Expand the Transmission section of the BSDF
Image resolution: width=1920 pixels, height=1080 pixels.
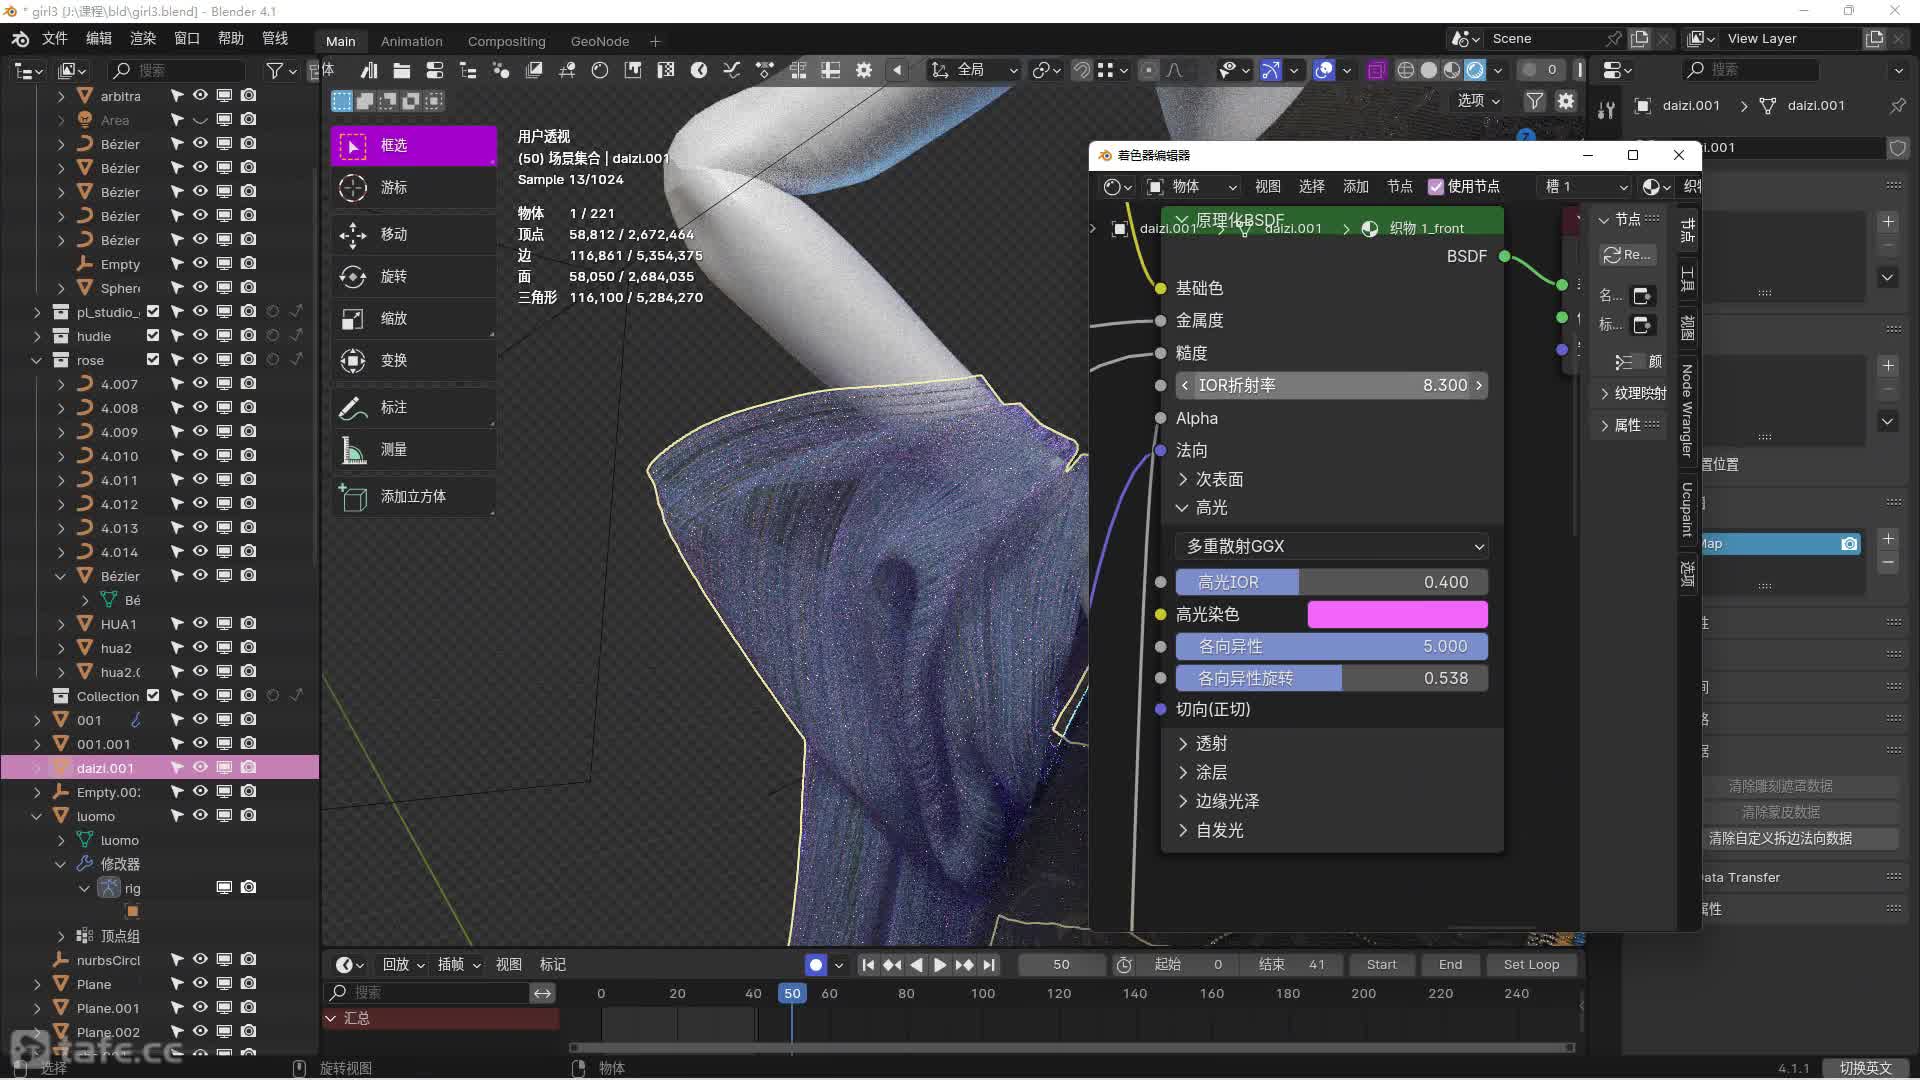tap(1211, 743)
